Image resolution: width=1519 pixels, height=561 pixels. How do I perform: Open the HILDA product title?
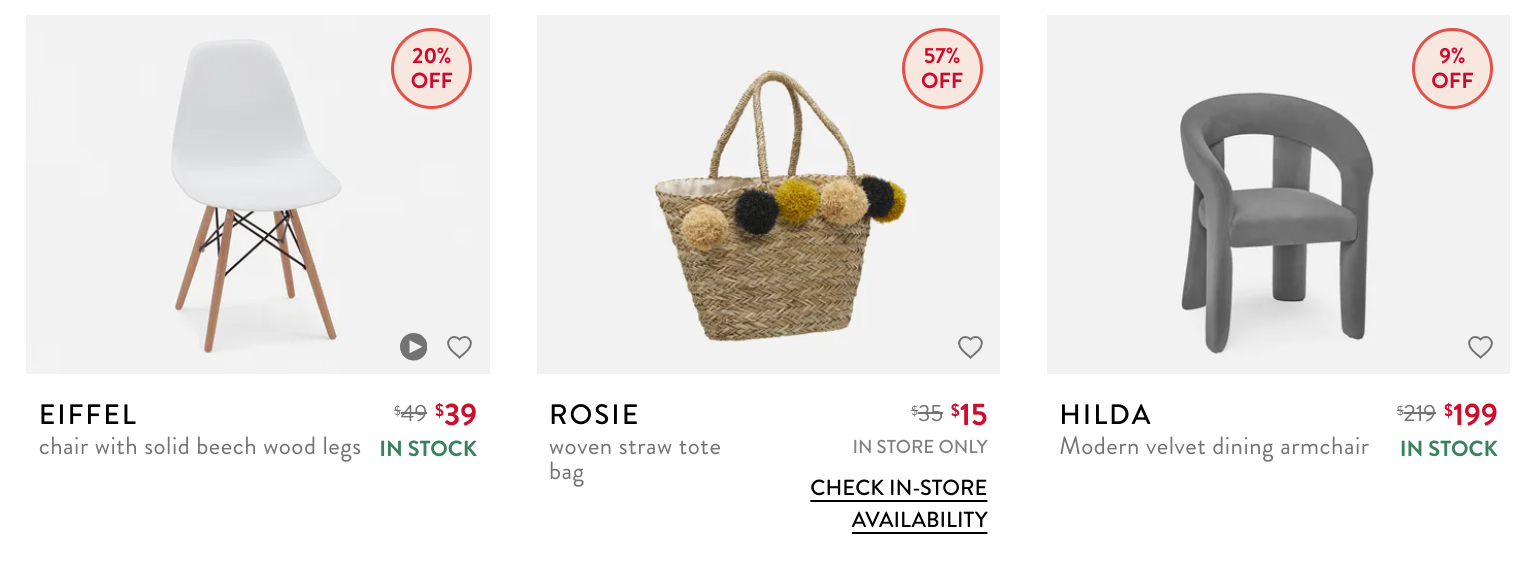coord(1106,414)
